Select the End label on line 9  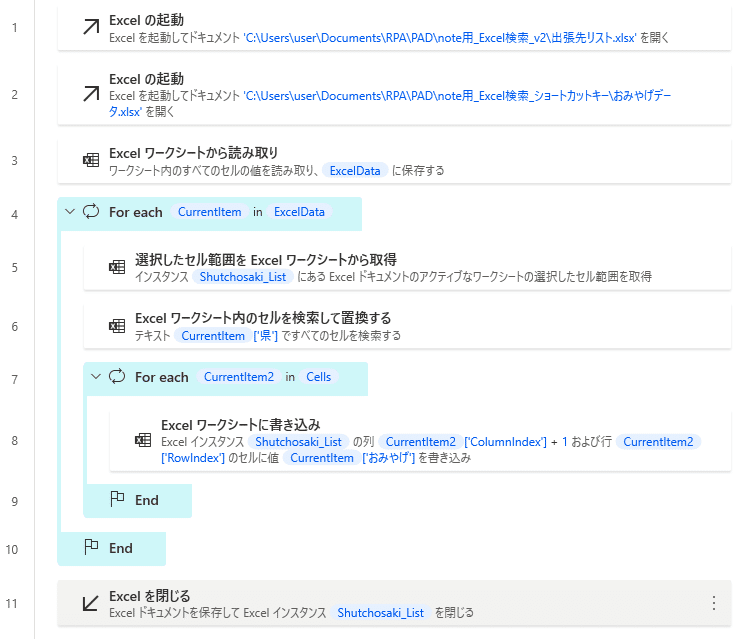(x=147, y=500)
